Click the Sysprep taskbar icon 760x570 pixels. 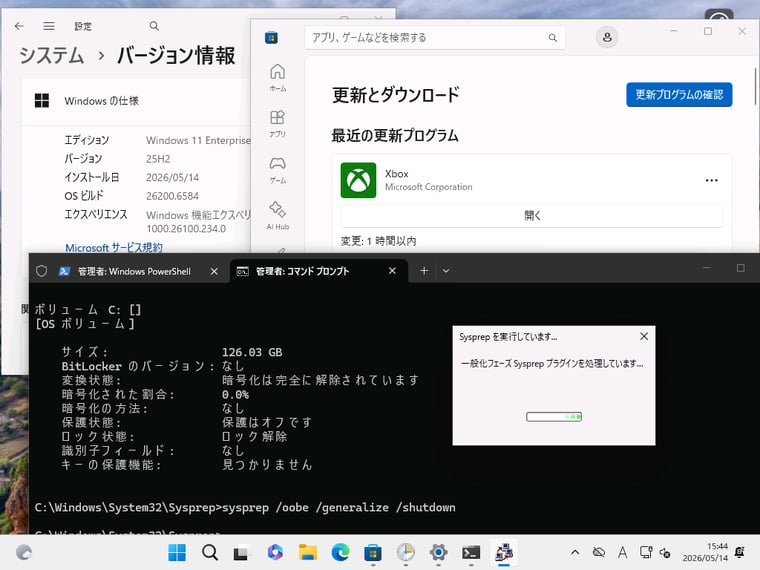tap(504, 552)
